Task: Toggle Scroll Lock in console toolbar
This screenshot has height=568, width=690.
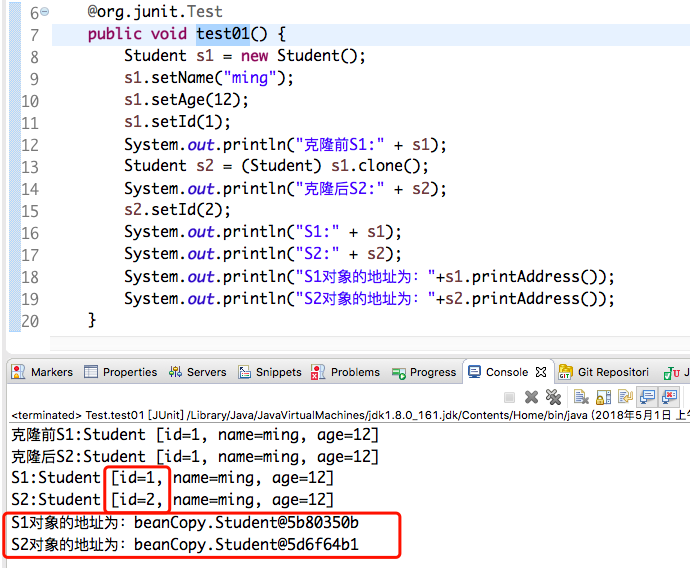Action: point(603,397)
